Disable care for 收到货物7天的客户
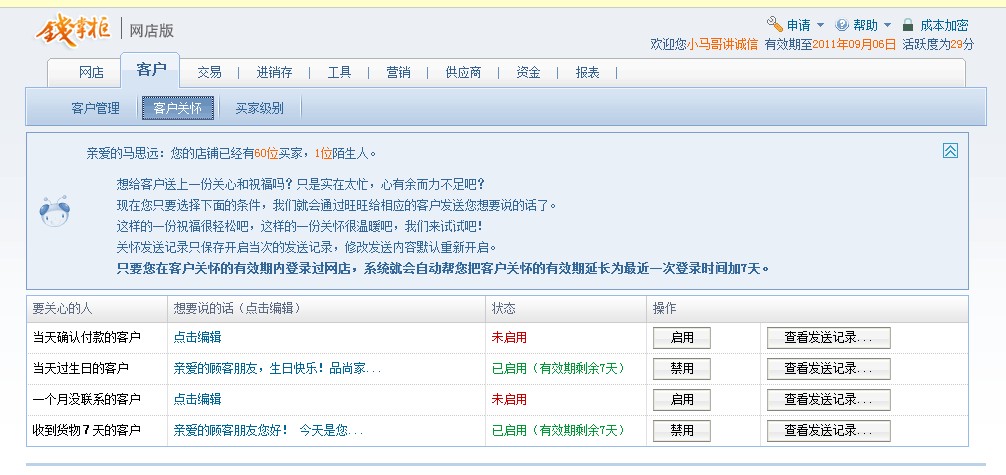1006x475 pixels. coord(682,430)
